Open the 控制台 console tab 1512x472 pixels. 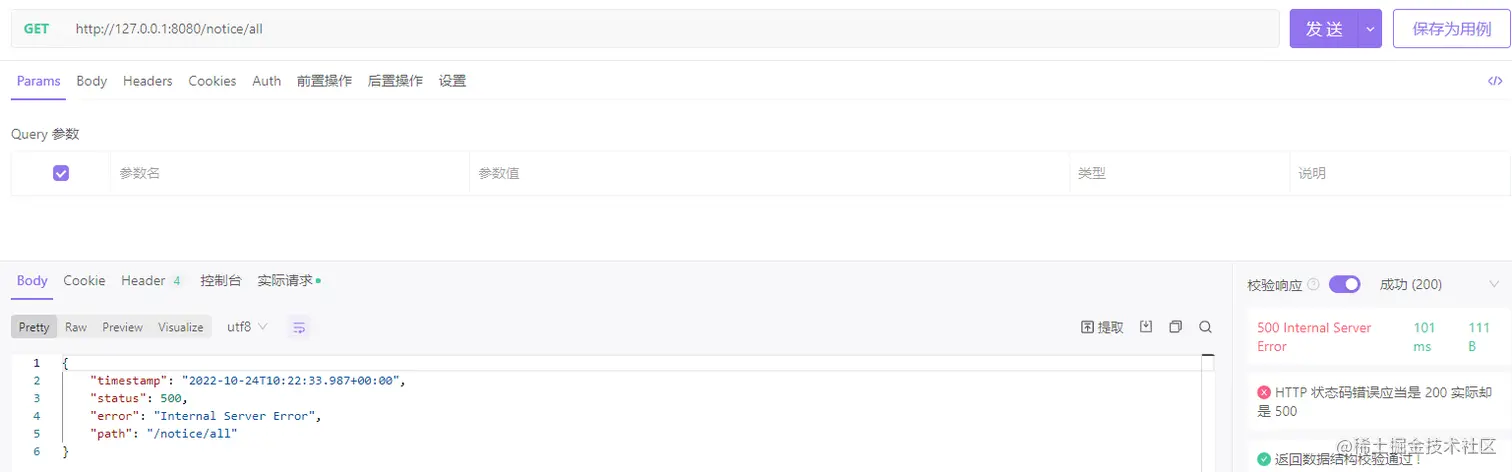(x=221, y=281)
